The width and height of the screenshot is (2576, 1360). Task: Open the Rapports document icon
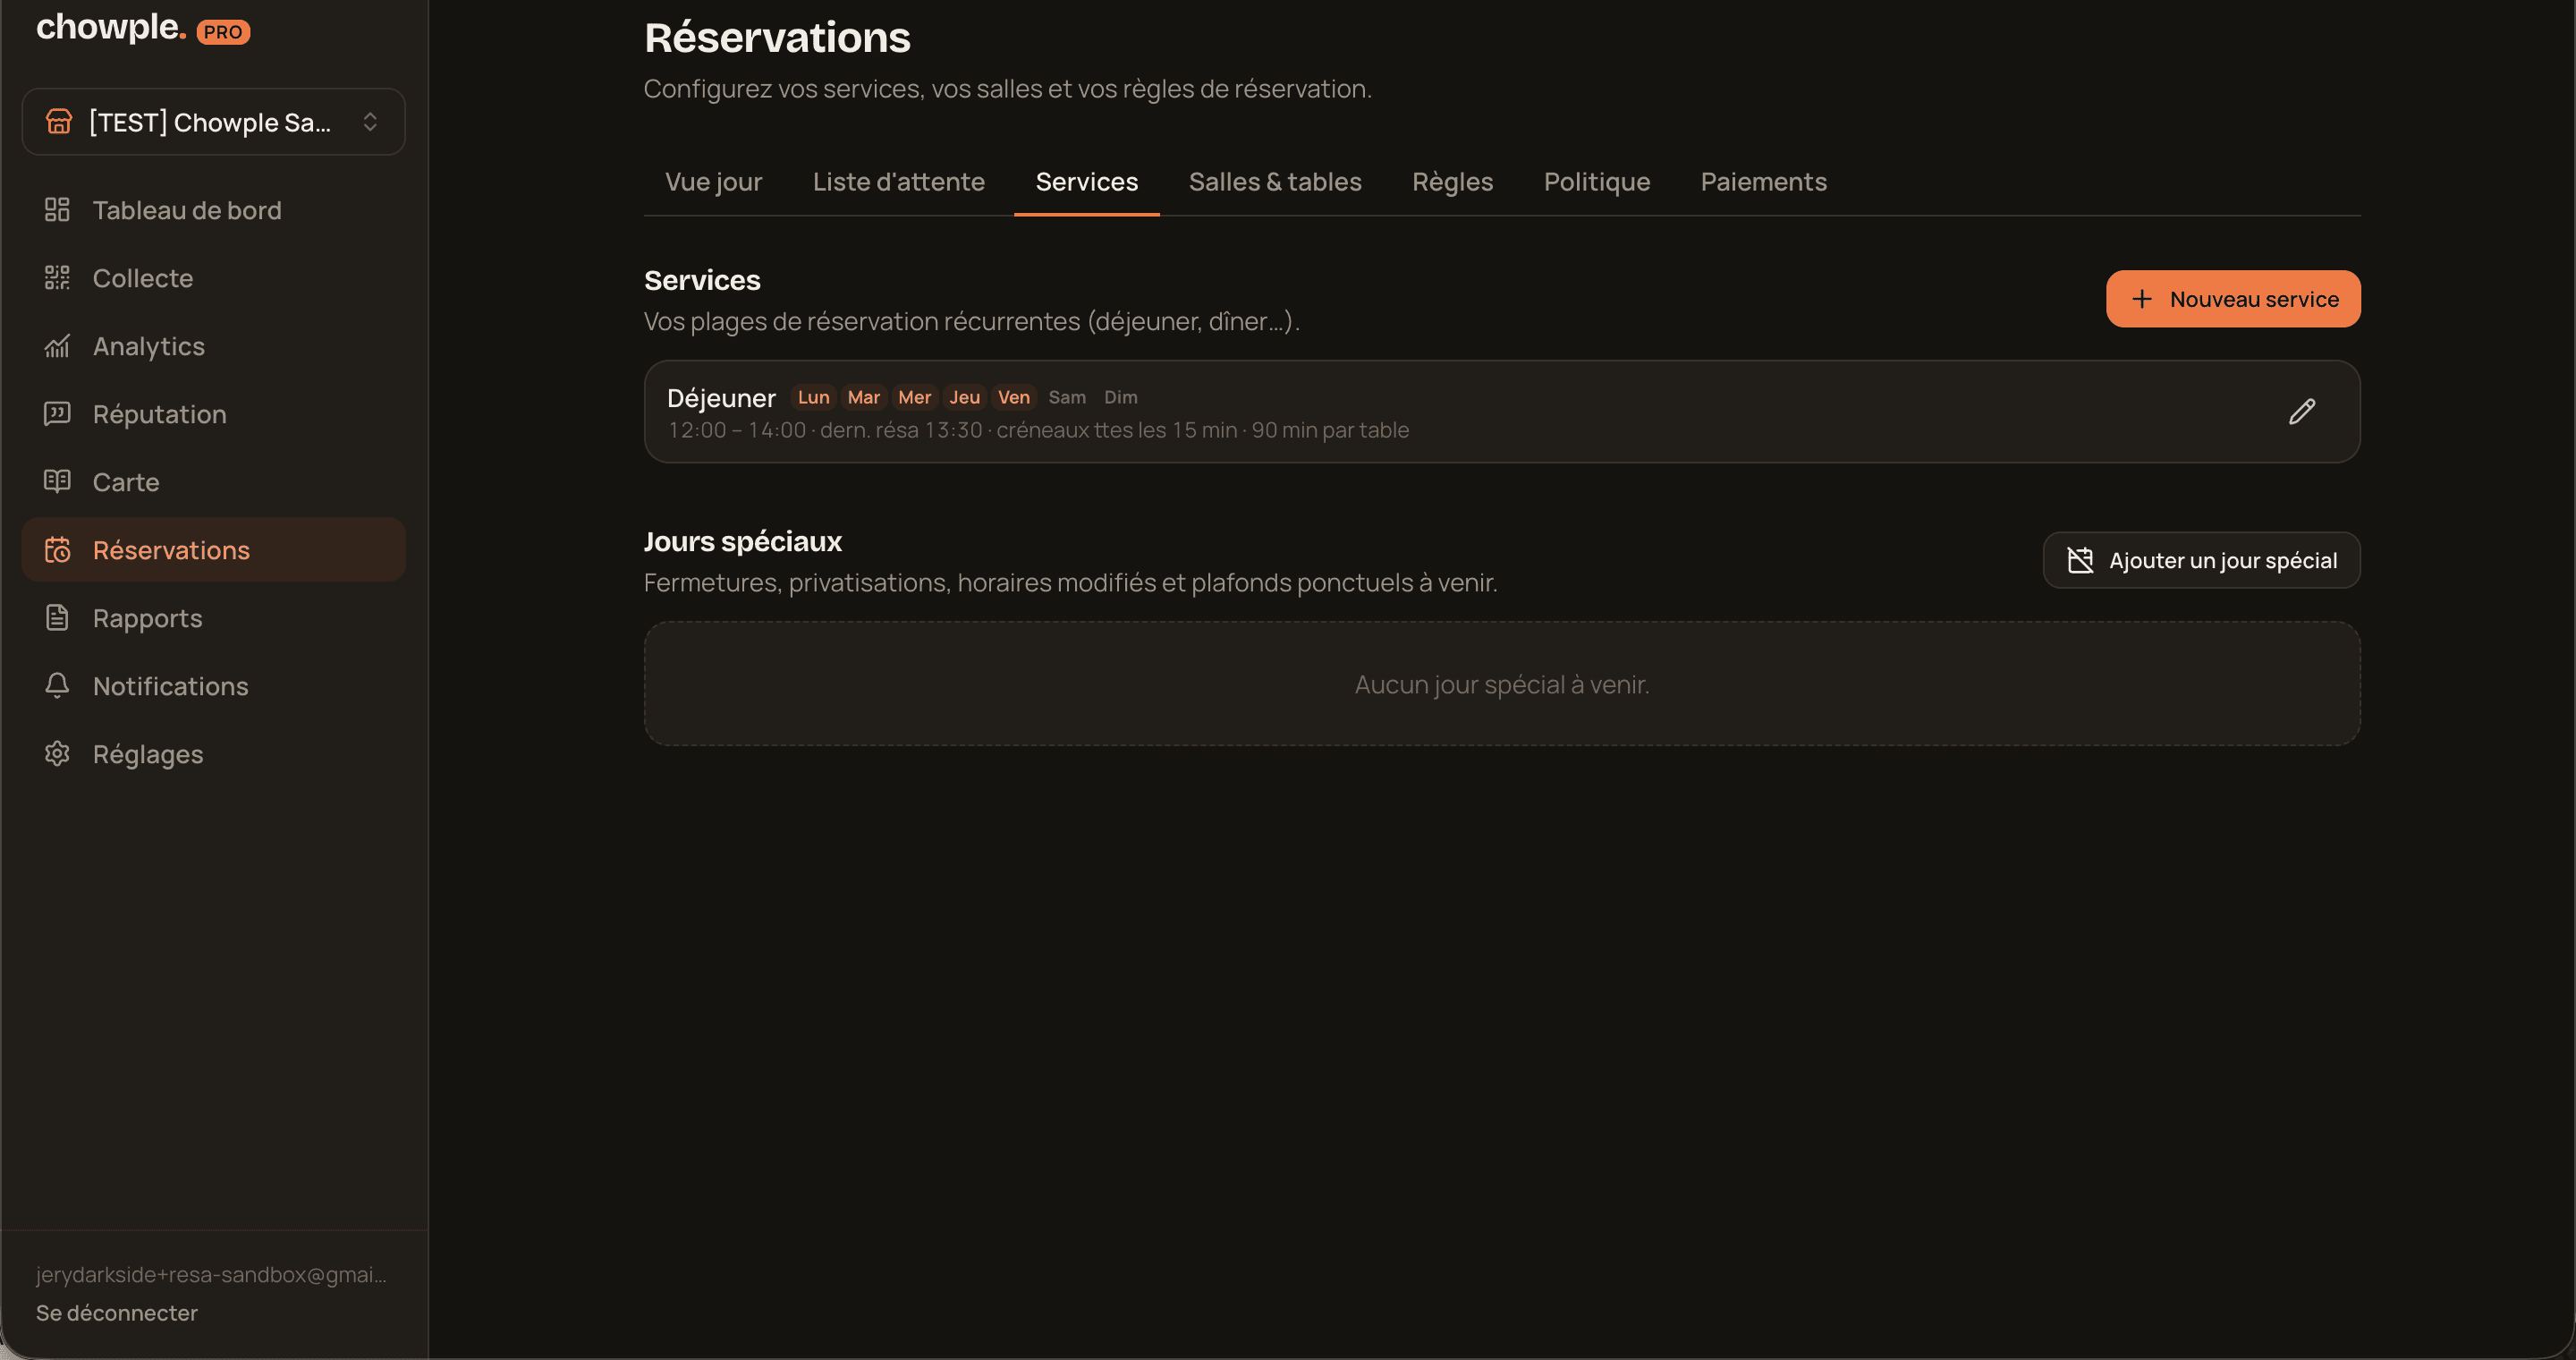[x=57, y=618]
